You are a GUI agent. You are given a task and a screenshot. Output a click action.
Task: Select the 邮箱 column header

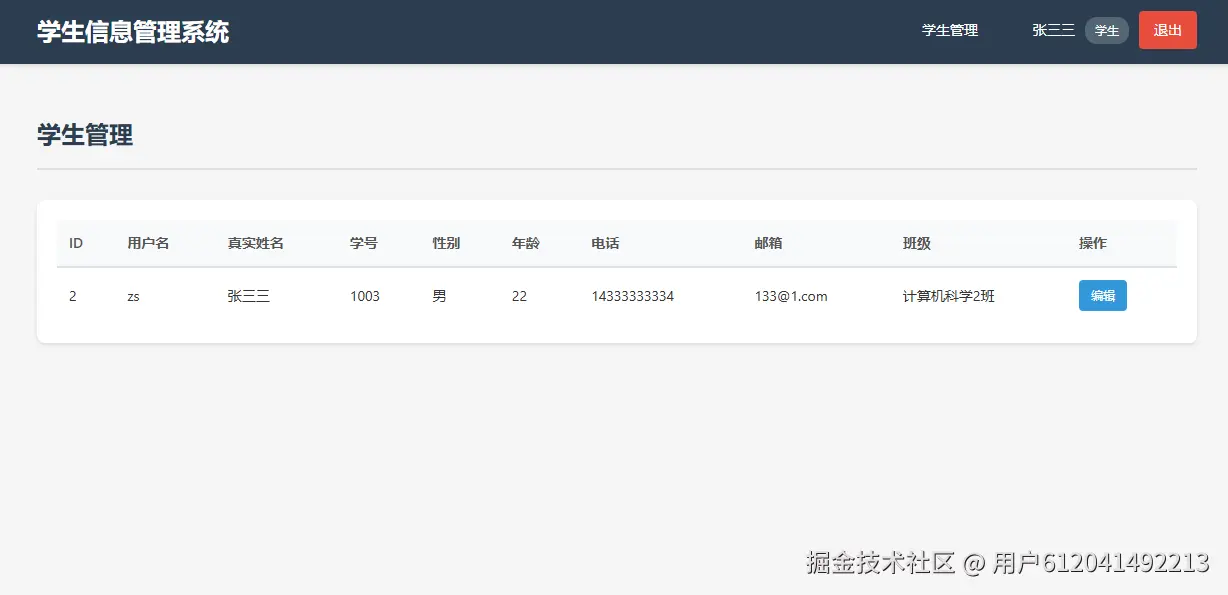(769, 242)
